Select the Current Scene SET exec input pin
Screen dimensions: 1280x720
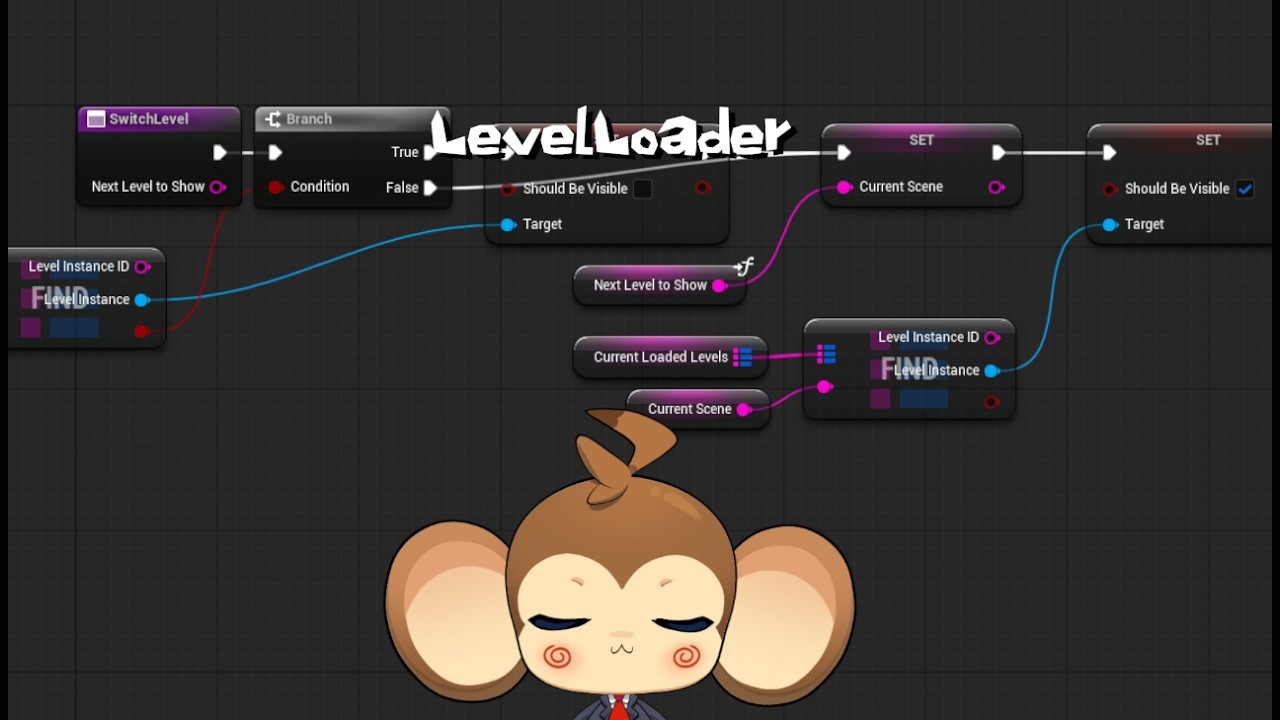844,153
